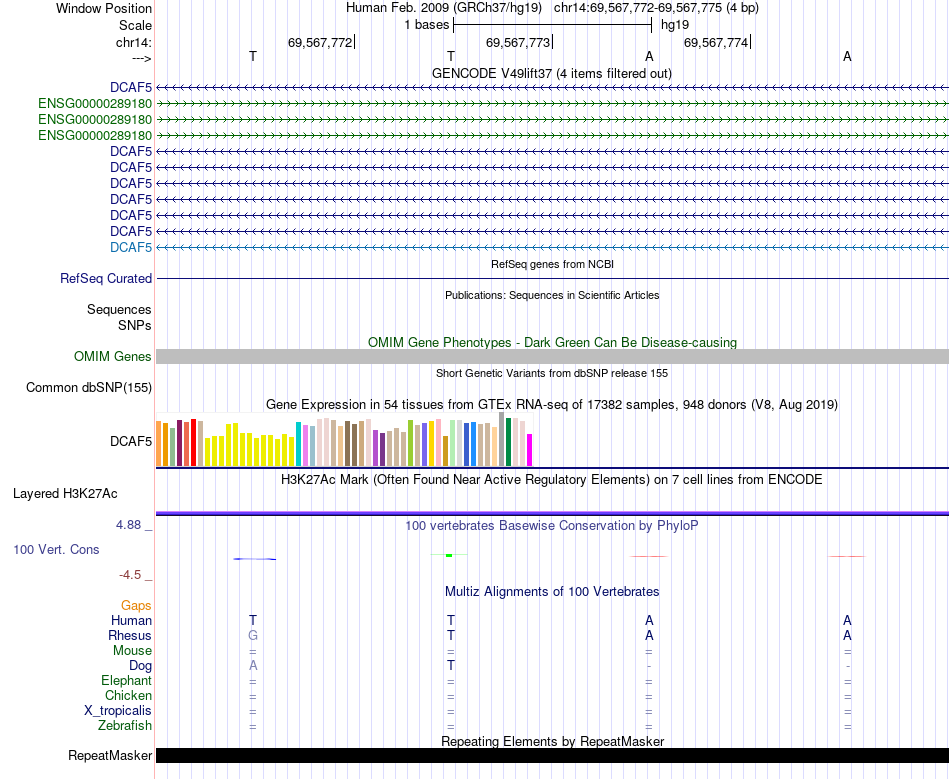Click the RefSeq Curated track line
The image size is (950, 779).
(552, 279)
